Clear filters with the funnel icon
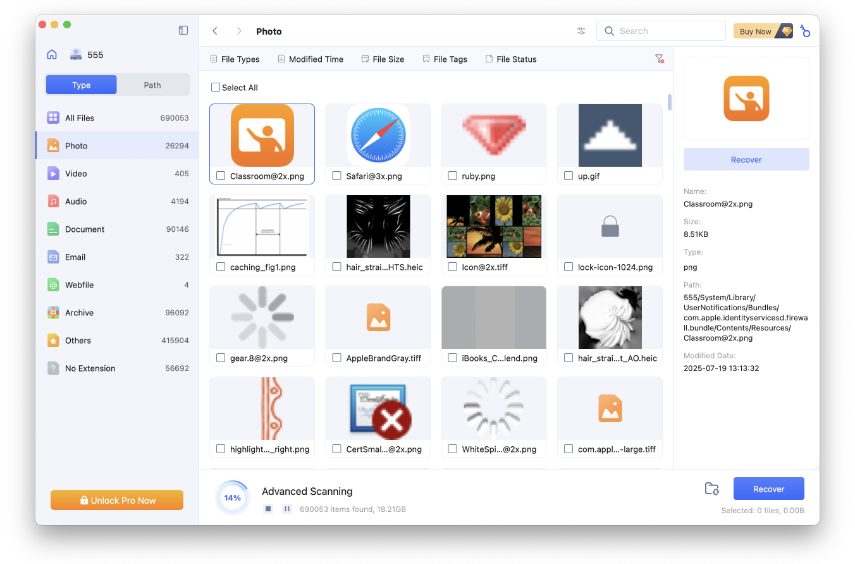This screenshot has height=564, width=855. pos(659,59)
